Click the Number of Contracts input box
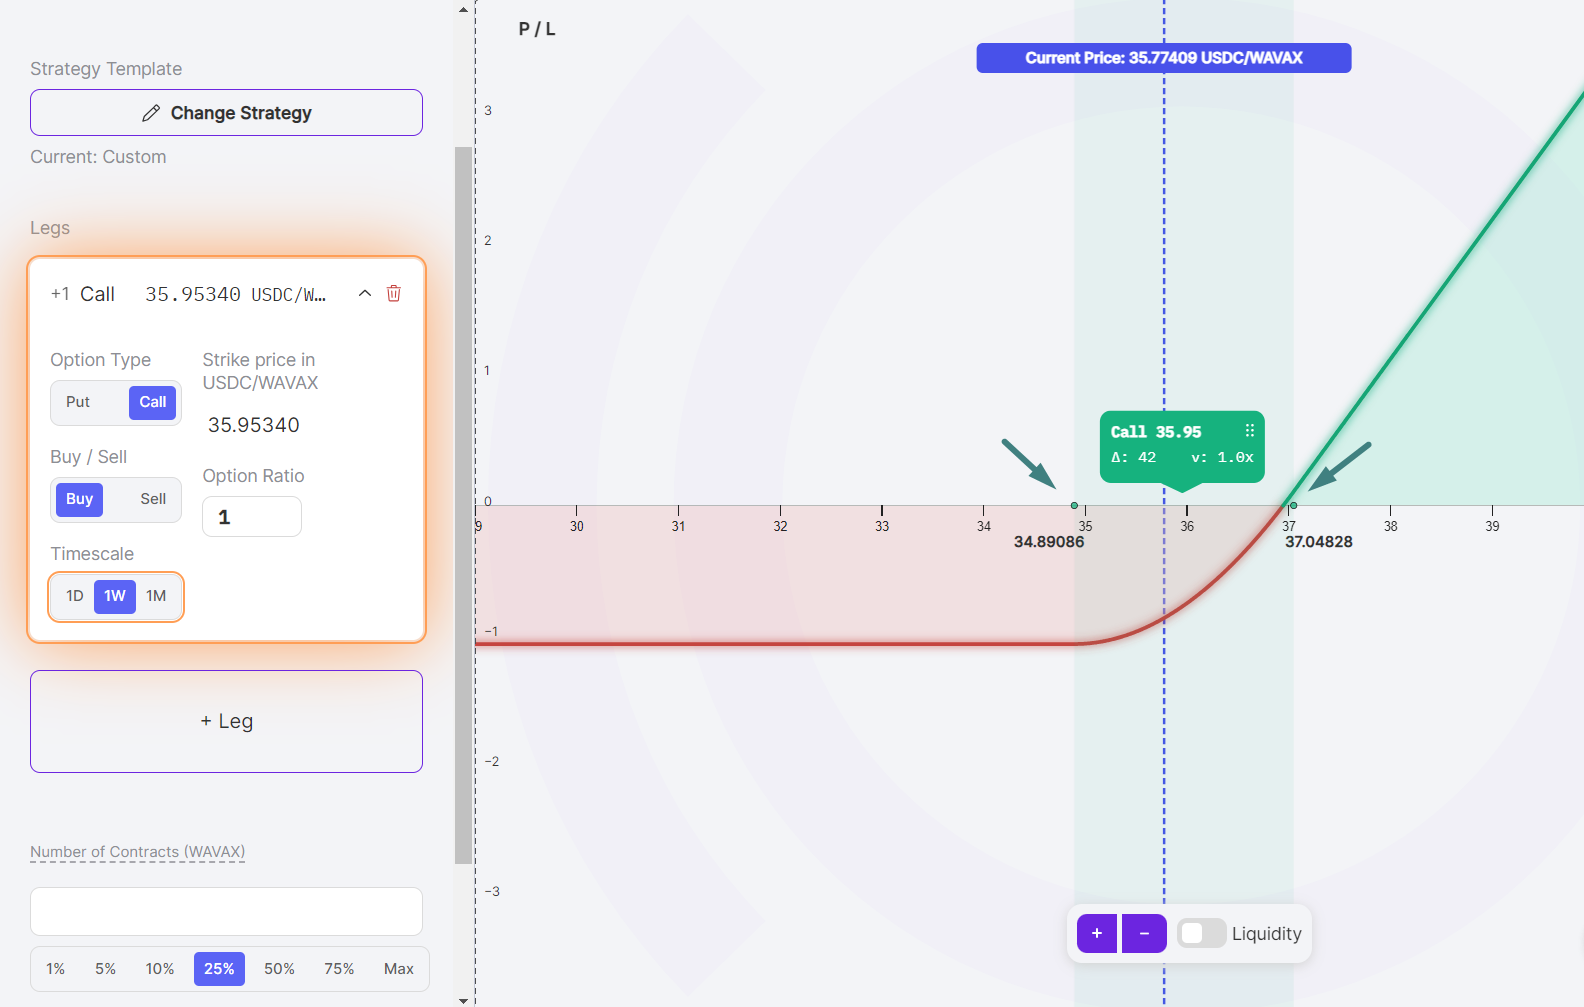The height and width of the screenshot is (1007, 1584). (226, 911)
